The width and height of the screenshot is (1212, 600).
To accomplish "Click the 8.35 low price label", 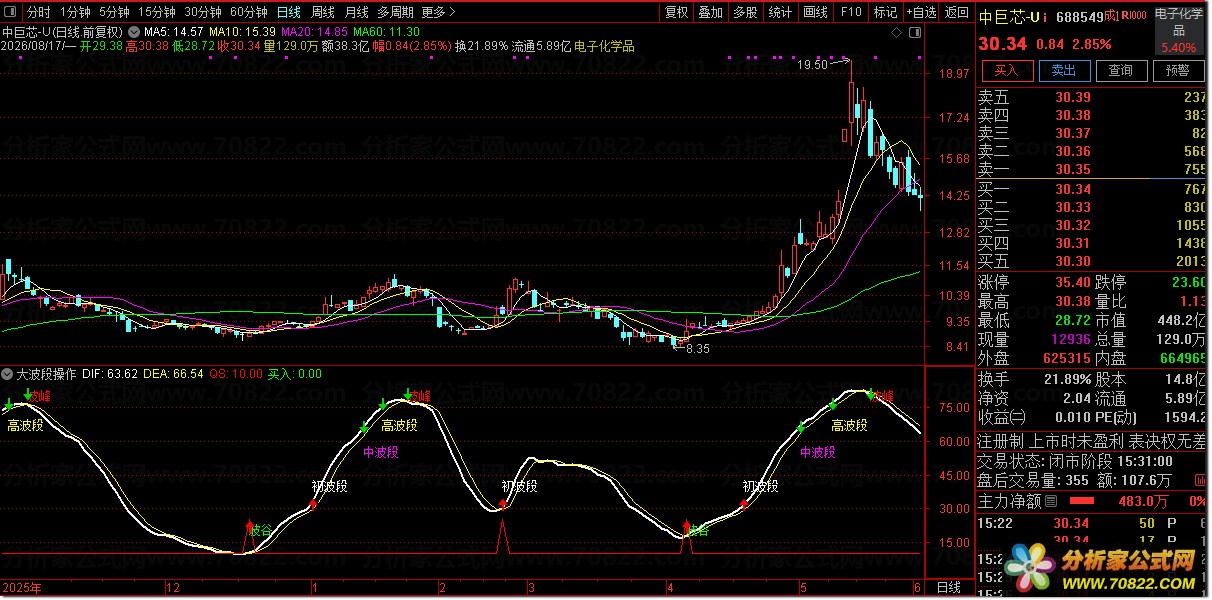I will click(x=697, y=349).
